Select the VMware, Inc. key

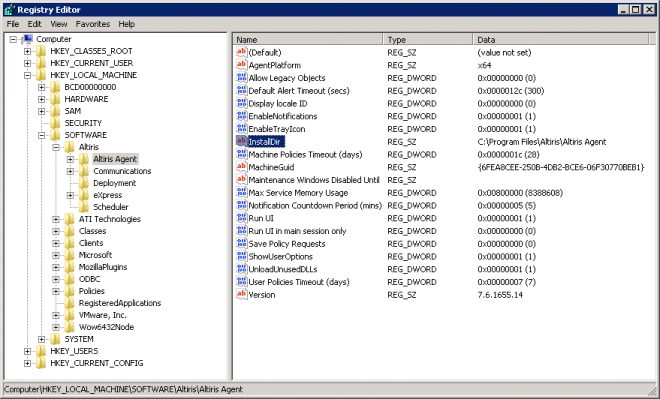tap(102, 315)
